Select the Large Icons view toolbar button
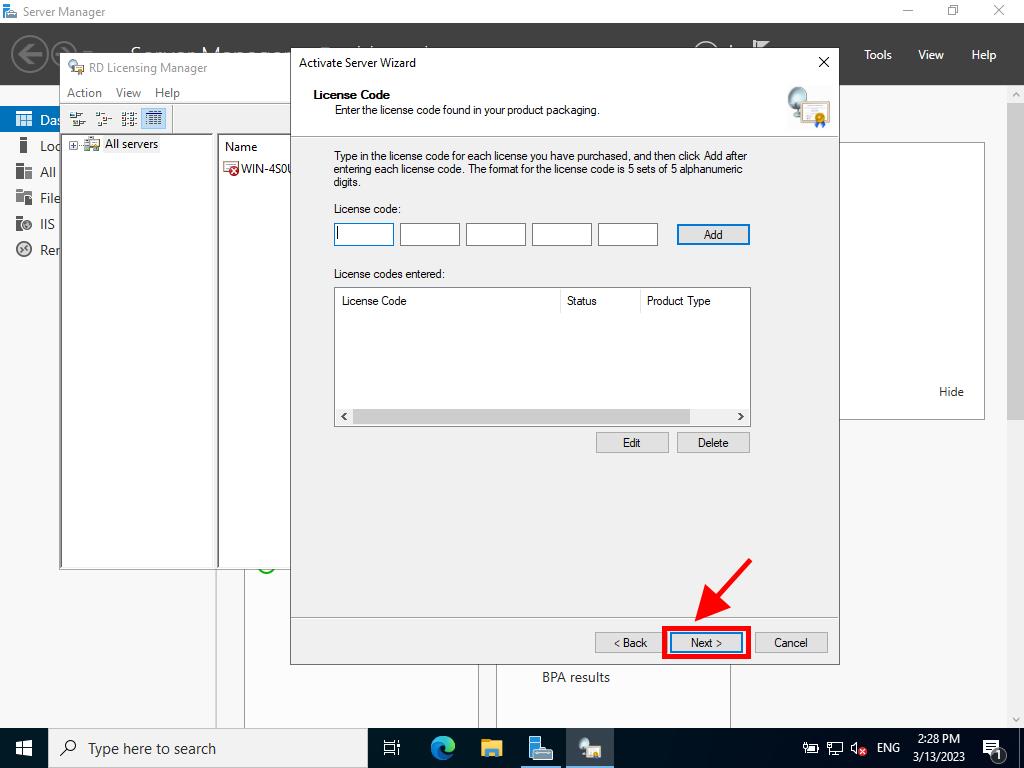The width and height of the screenshot is (1024, 768). (77, 119)
